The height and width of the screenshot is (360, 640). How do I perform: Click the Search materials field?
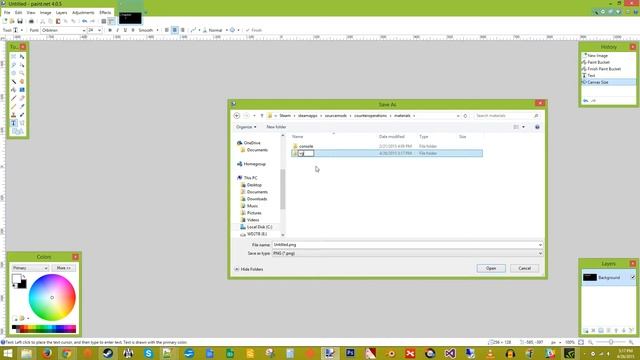tap(507, 116)
